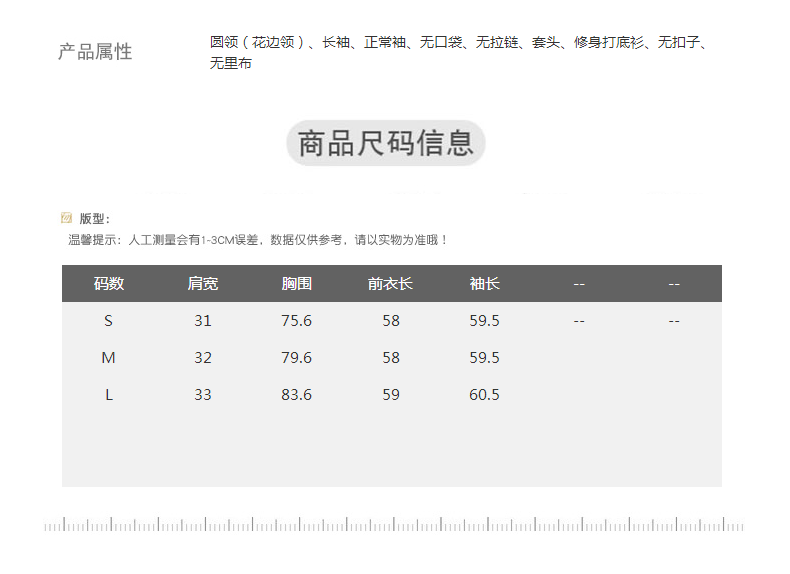
Task: Click the 商品尺码信息 heading badge
Action: click(385, 143)
